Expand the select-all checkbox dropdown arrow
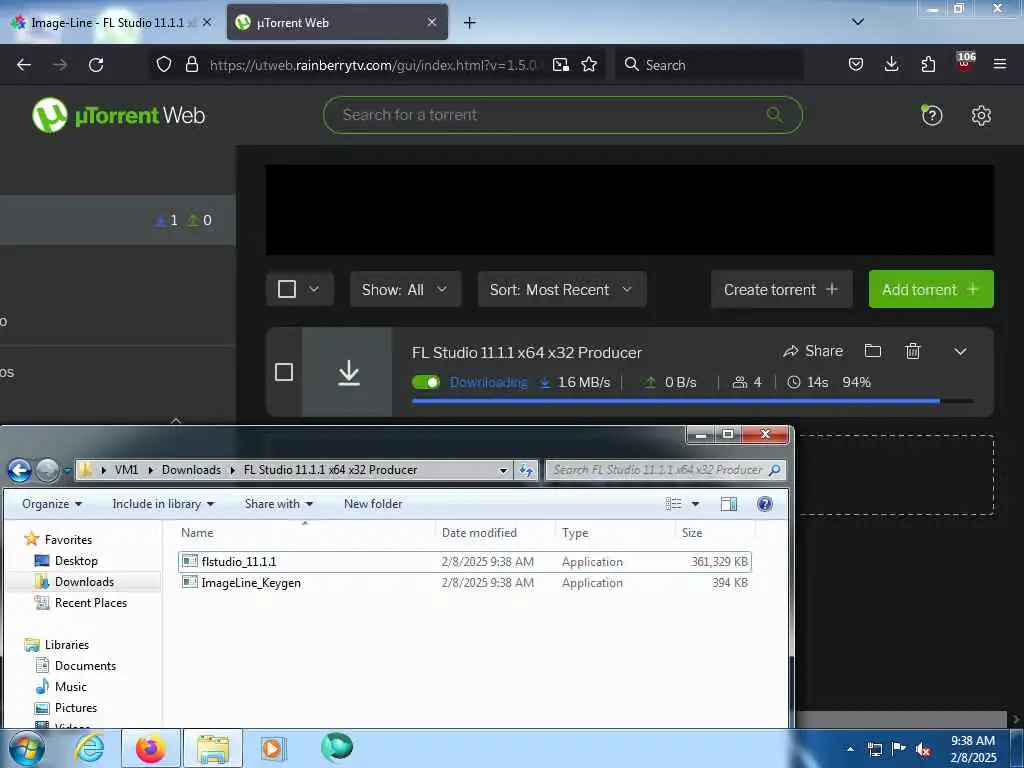Image resolution: width=1024 pixels, height=768 pixels. [314, 289]
